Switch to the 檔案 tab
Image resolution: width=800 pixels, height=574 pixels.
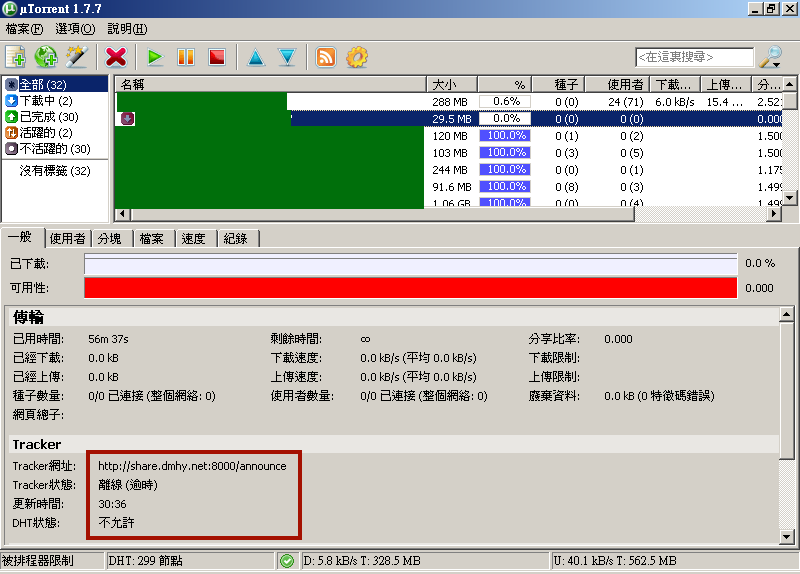154,238
